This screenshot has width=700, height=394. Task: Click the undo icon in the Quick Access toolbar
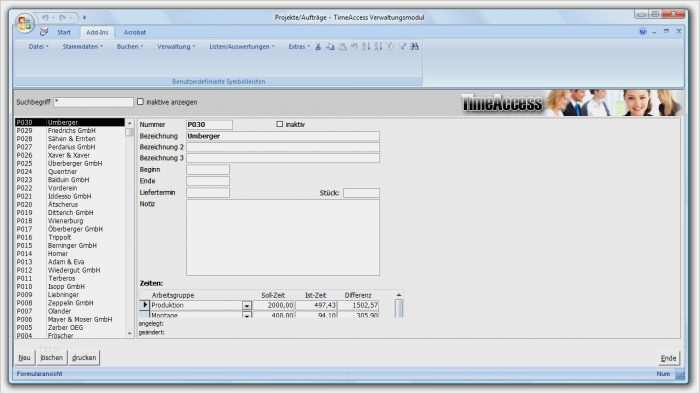[46, 18]
